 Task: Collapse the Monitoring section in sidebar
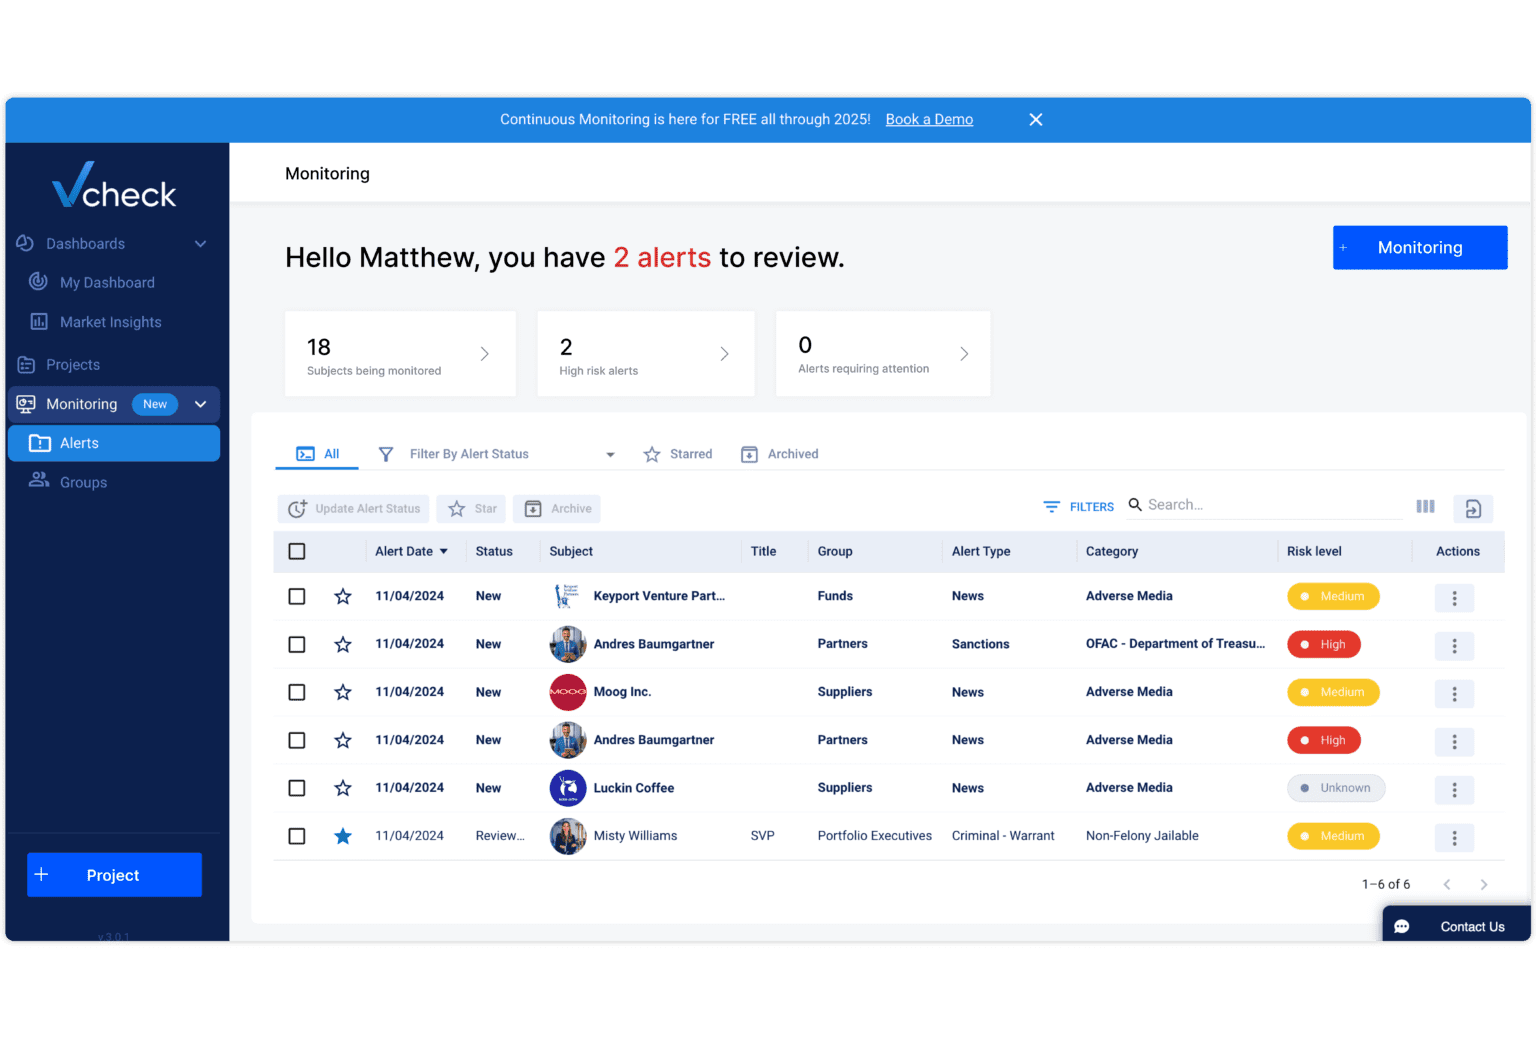click(x=199, y=404)
